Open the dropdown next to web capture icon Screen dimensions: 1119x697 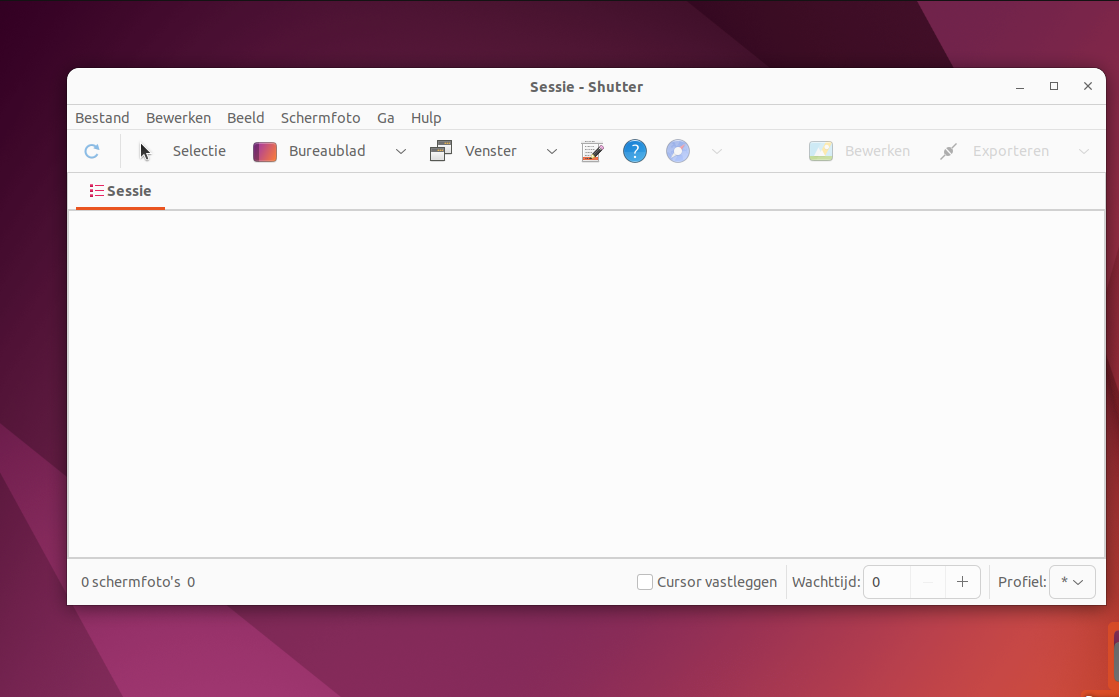(717, 151)
